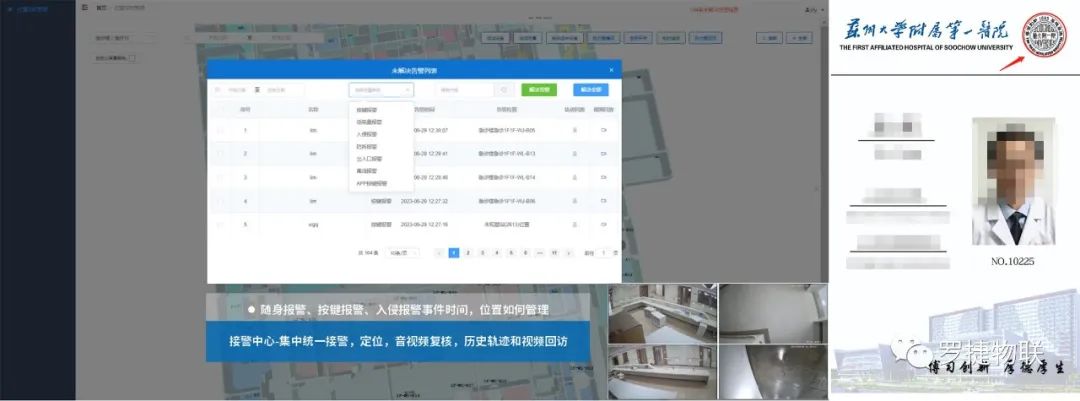Tick the checkbox for alarm row 1
The width and height of the screenshot is (1080, 401).
pyautogui.click(x=220, y=131)
